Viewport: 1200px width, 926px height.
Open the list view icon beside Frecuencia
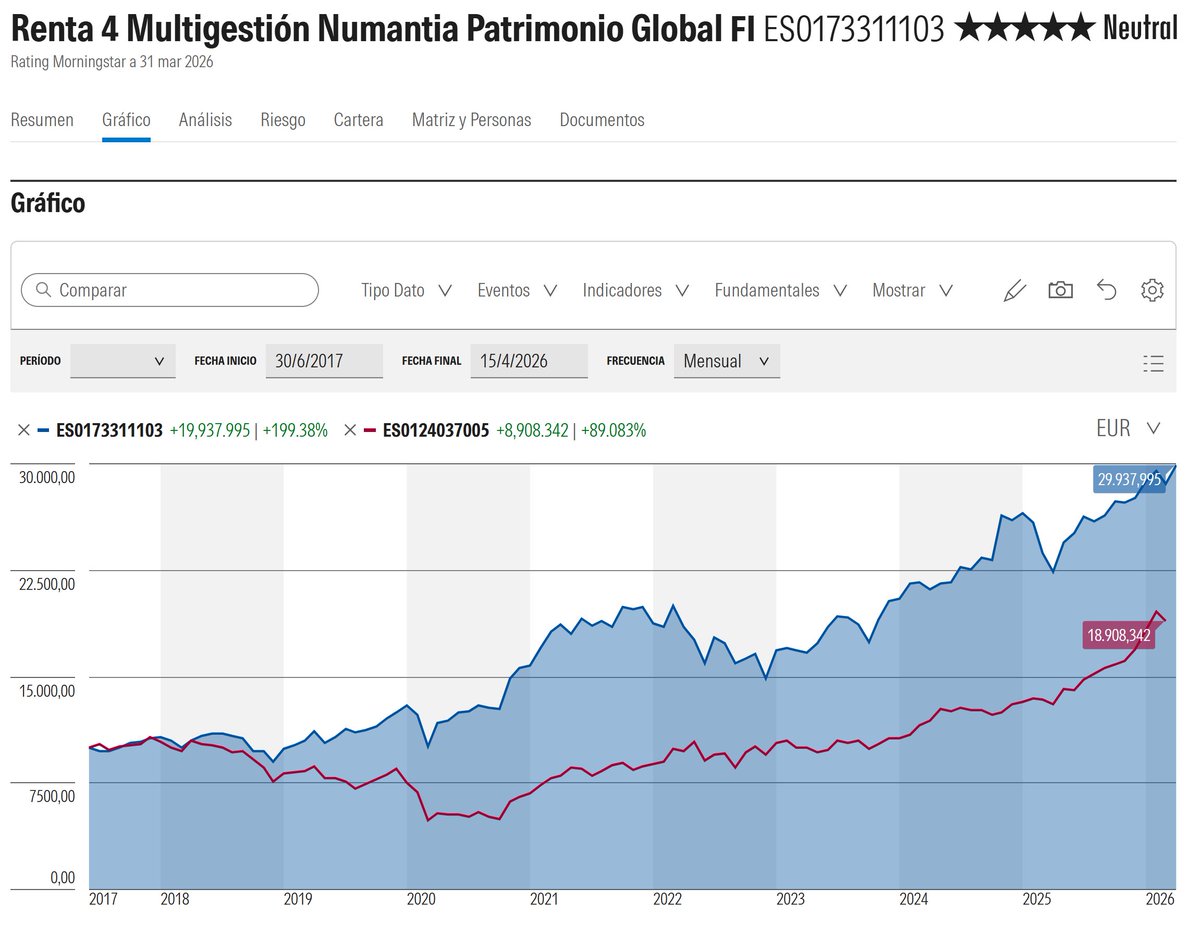click(x=1153, y=363)
